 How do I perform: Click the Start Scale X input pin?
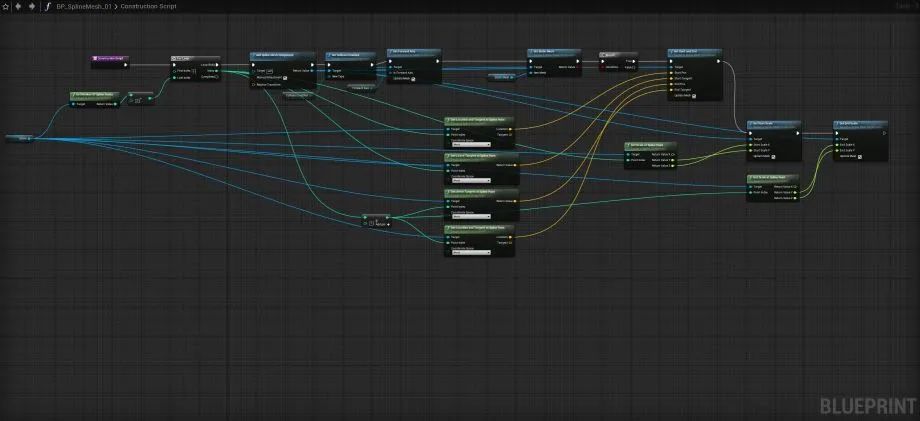point(750,145)
